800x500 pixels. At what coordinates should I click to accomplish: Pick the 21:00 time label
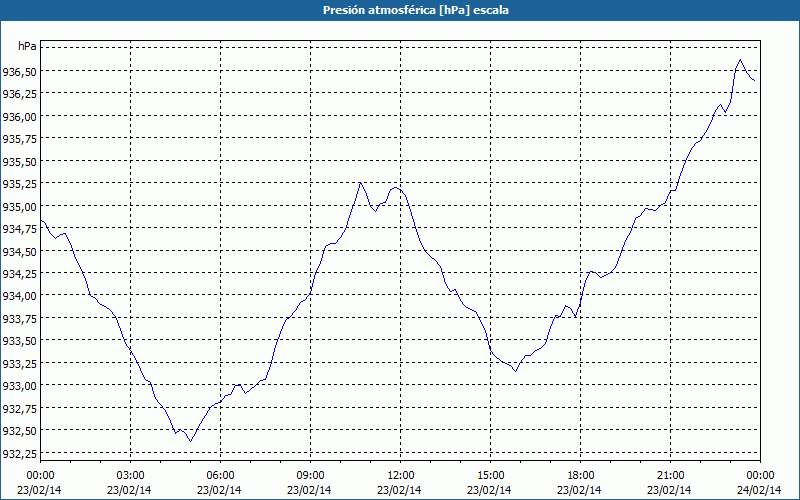pos(670,476)
